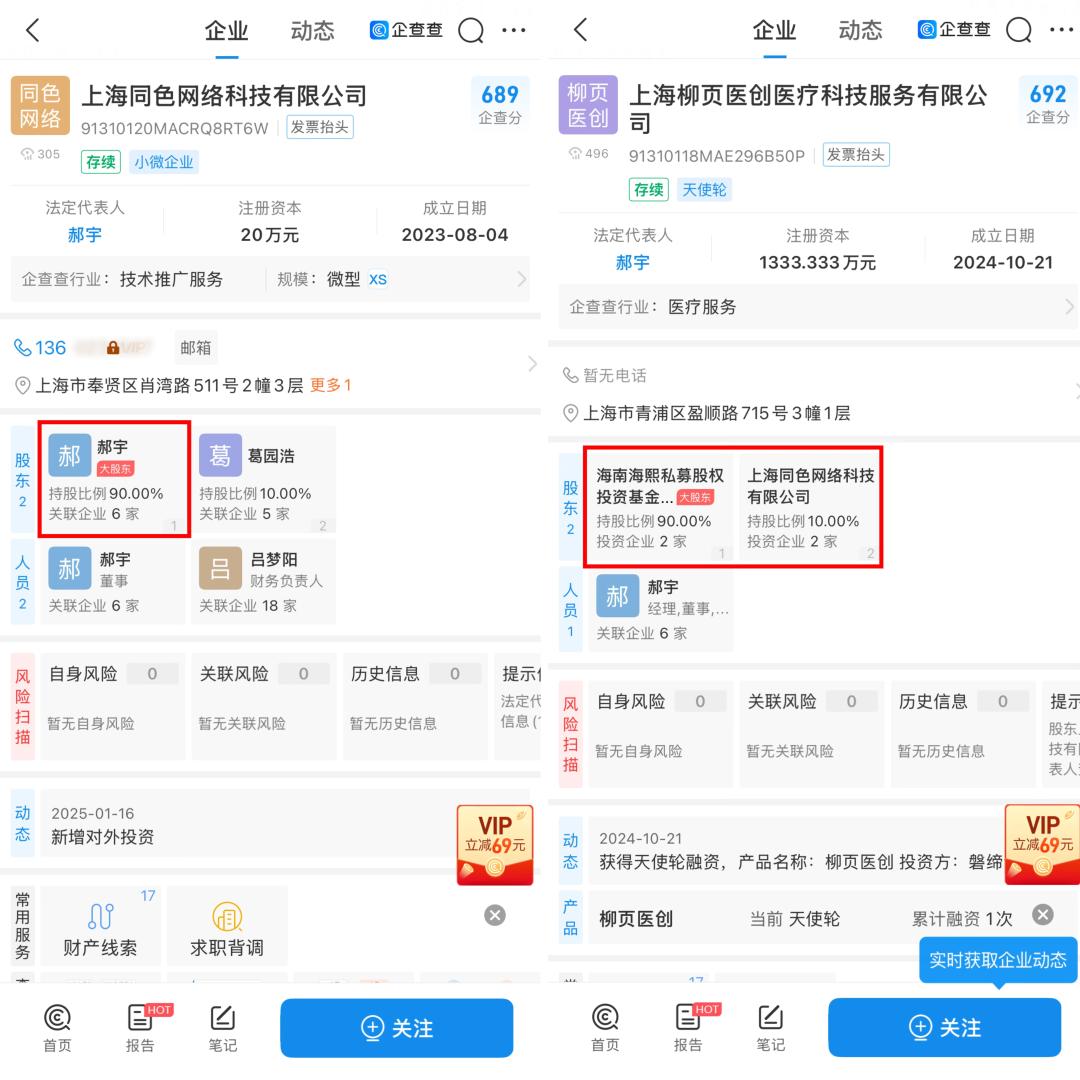Tap 首页 icon below 柳页医创 page
This screenshot has width=1080, height=1080.
tap(605, 1028)
